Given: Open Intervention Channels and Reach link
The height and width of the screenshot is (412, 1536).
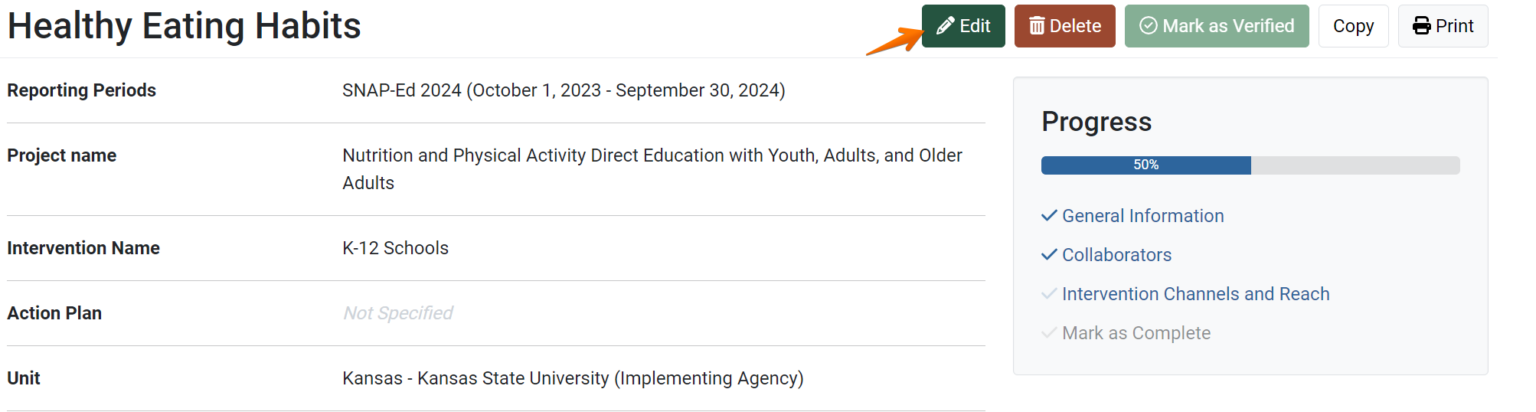Looking at the screenshot, I should tap(1195, 294).
